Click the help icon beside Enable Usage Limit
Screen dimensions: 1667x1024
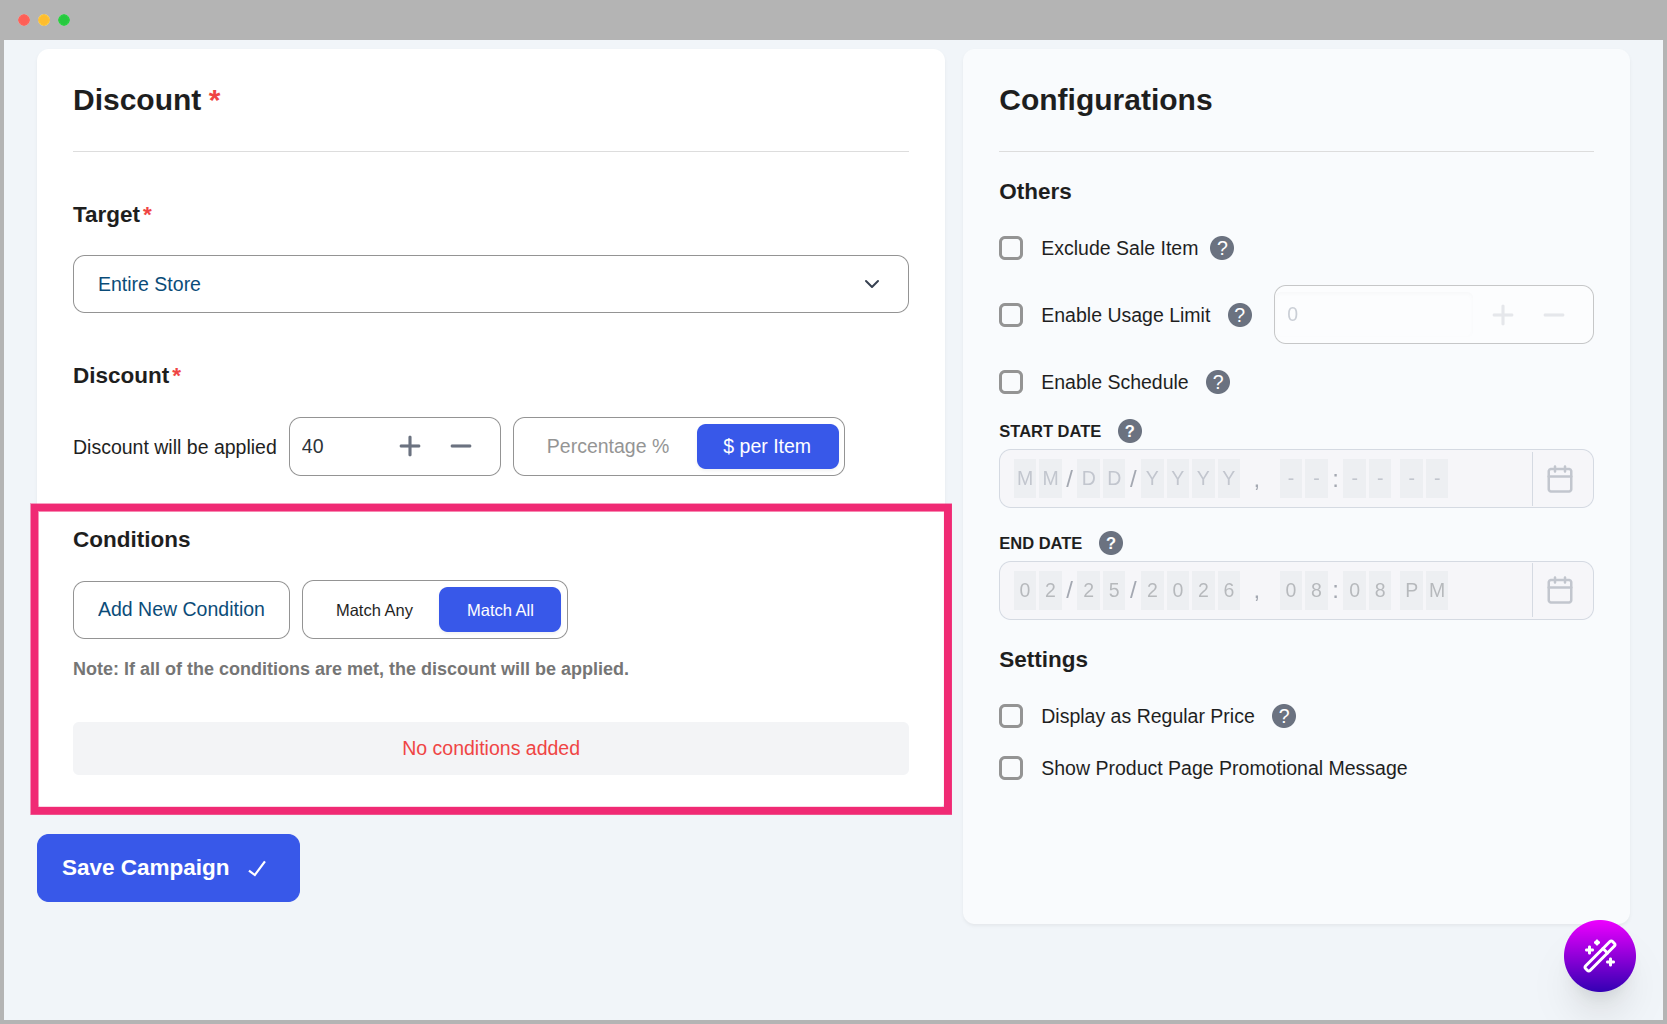pyautogui.click(x=1239, y=315)
